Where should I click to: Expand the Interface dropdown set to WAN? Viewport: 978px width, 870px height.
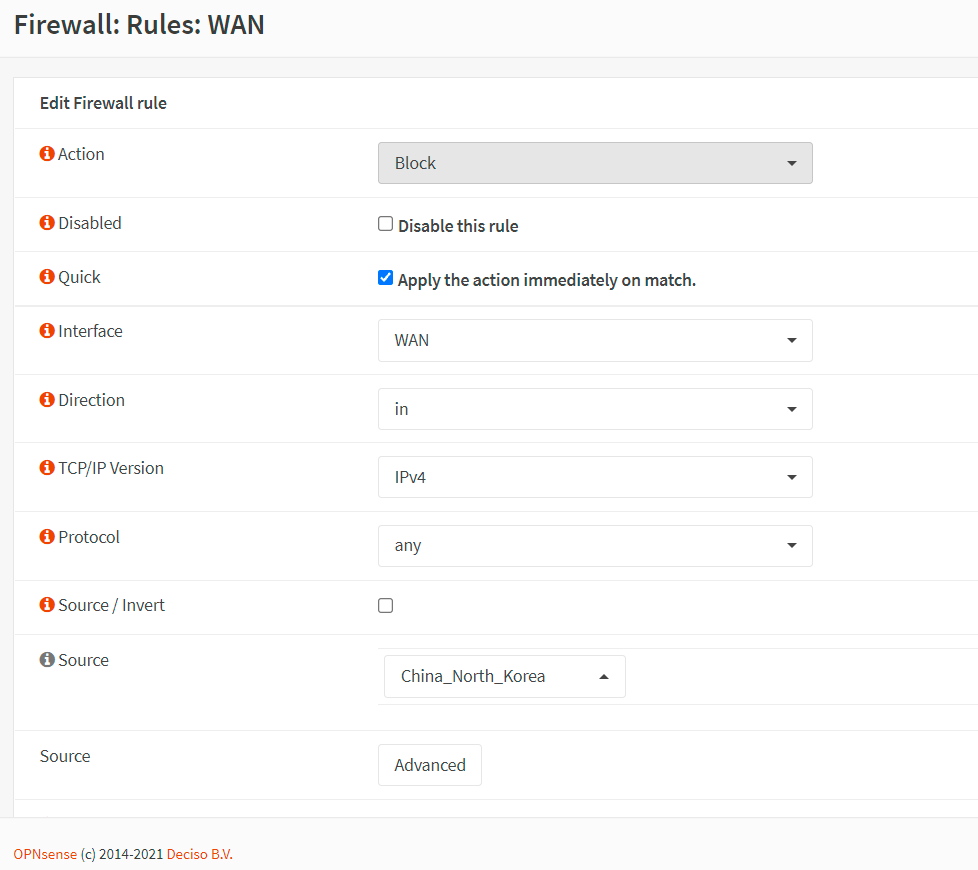pos(595,340)
